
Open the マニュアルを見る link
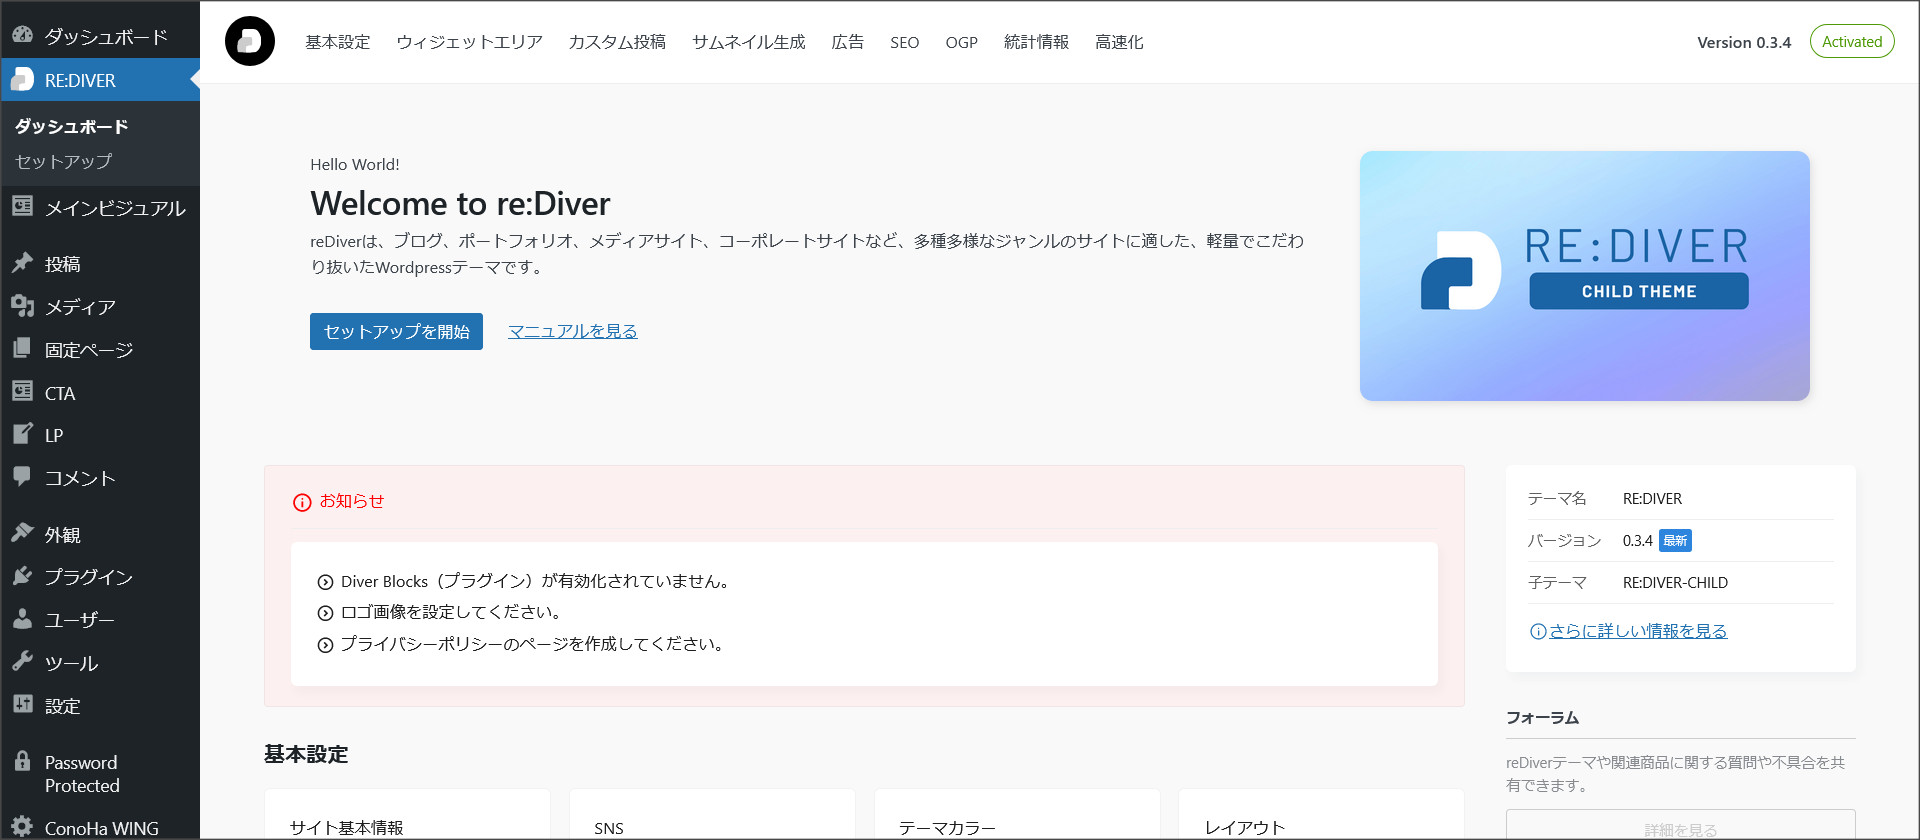click(x=572, y=331)
